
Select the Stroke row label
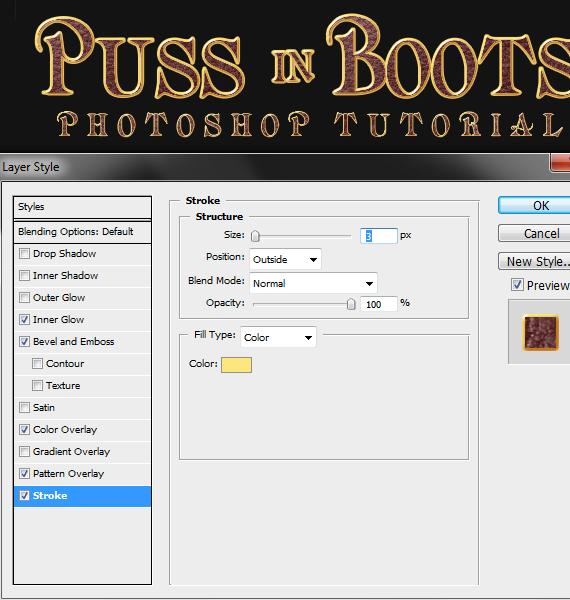50,496
